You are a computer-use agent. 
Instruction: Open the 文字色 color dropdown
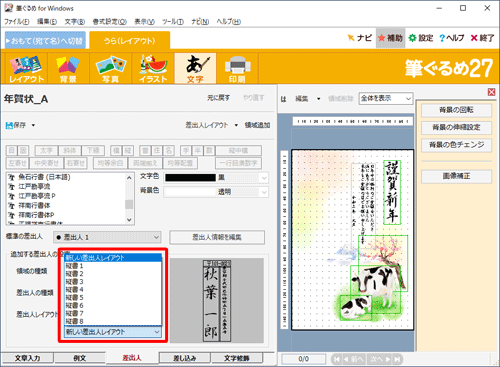[264, 178]
